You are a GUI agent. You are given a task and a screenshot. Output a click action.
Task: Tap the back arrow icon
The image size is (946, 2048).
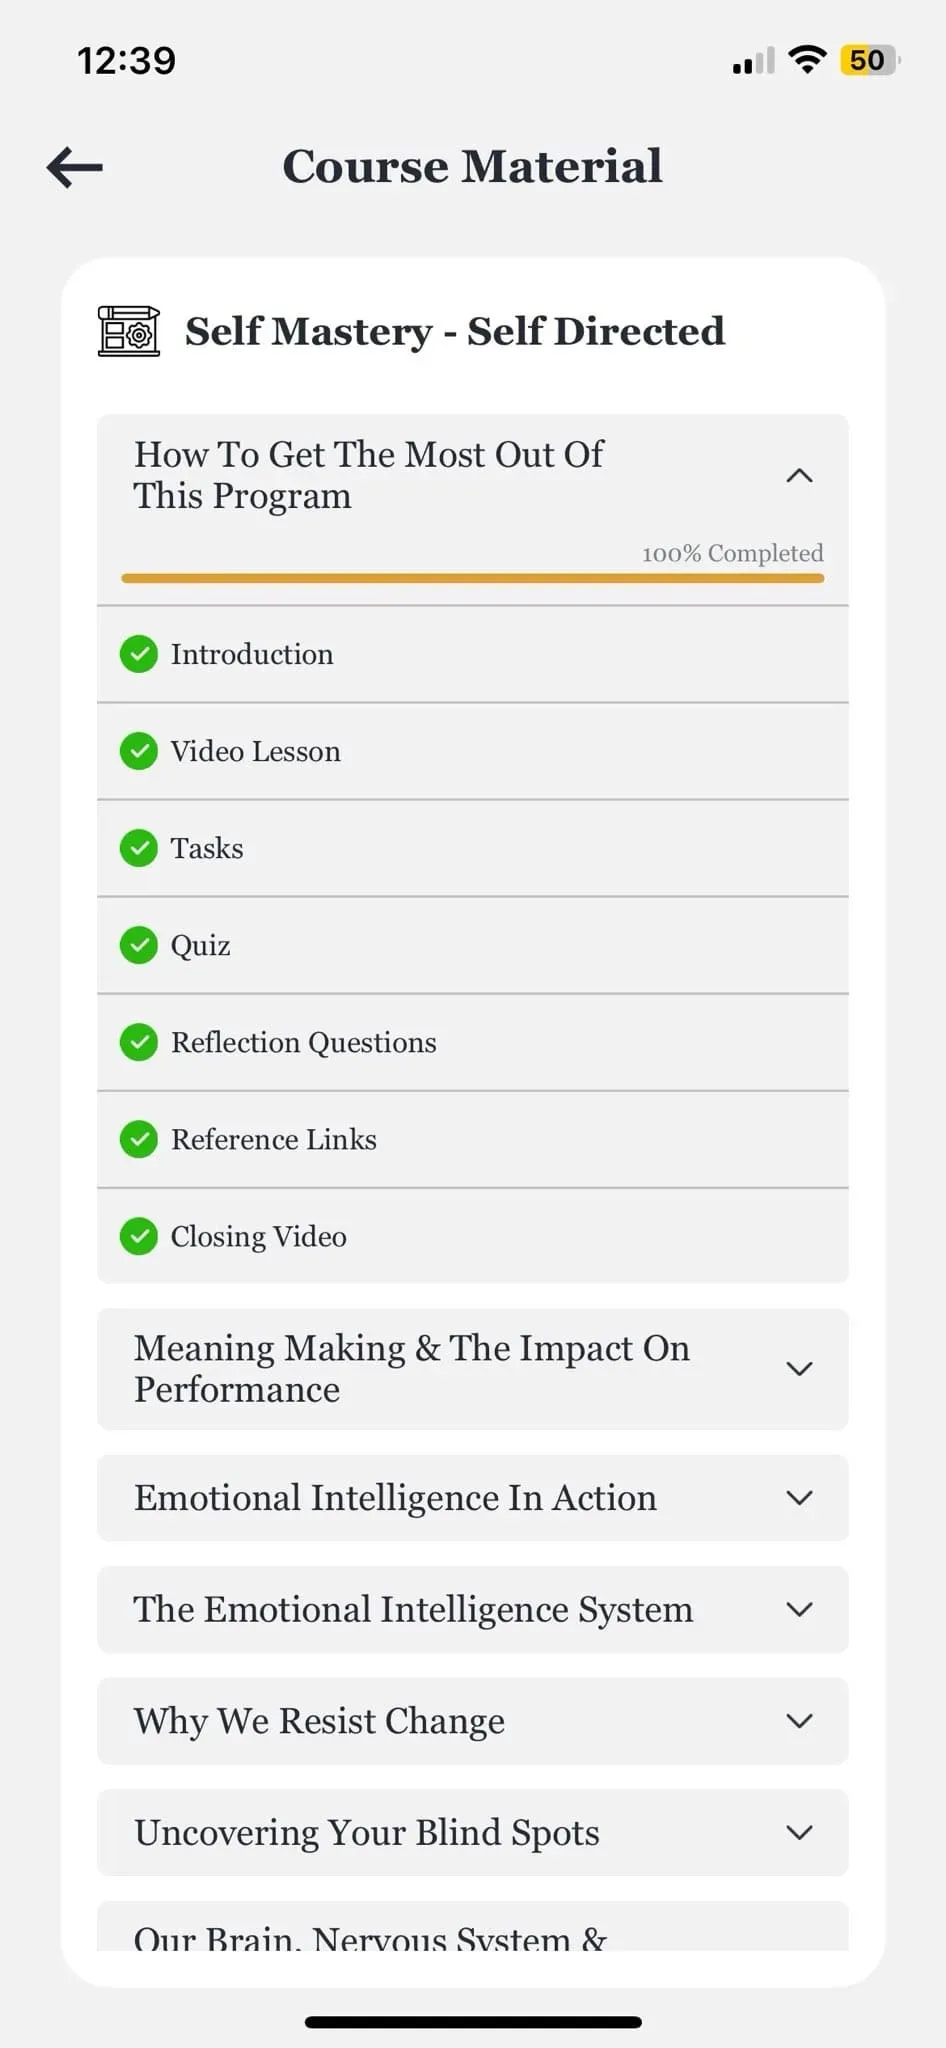pos(75,167)
